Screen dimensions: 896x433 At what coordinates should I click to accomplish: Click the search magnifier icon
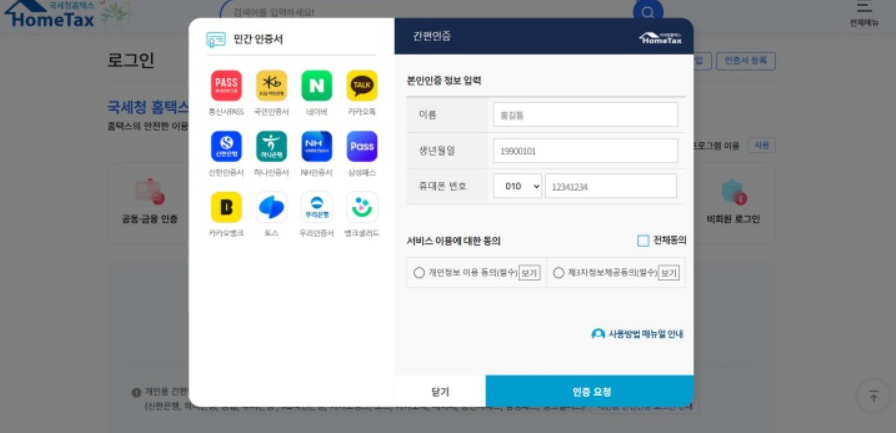(648, 12)
